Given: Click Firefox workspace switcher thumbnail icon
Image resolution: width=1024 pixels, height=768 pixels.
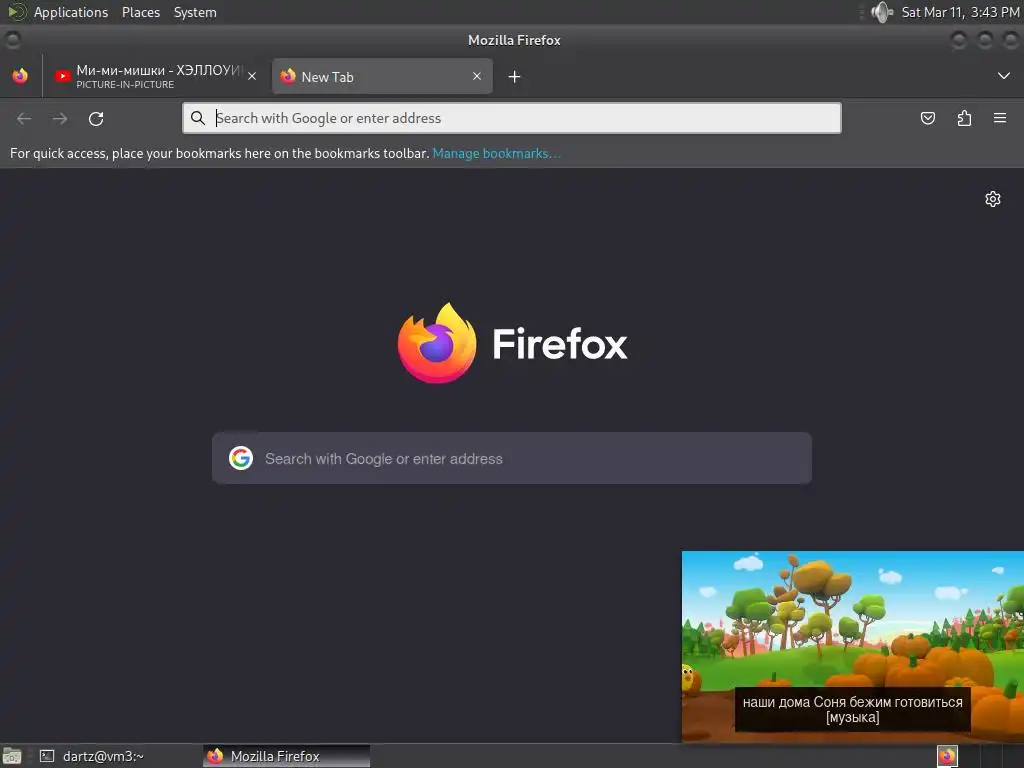Looking at the screenshot, I should click(947, 756).
